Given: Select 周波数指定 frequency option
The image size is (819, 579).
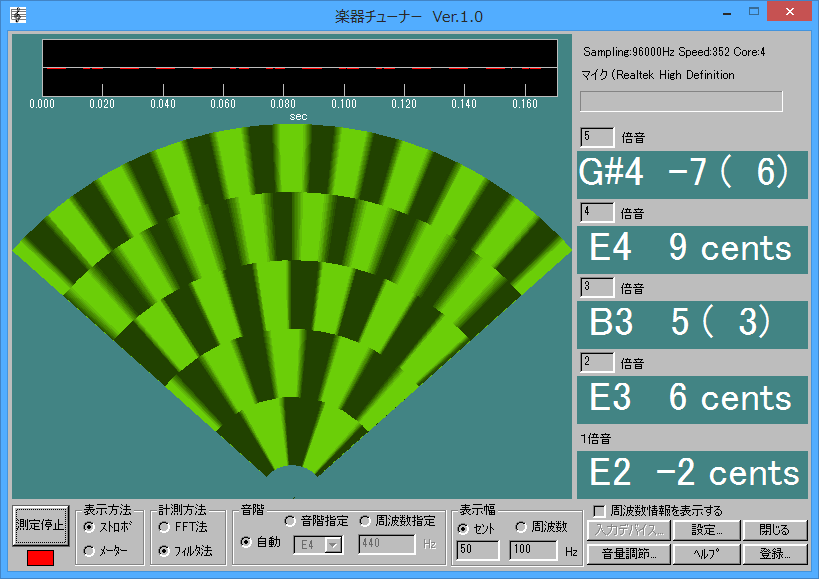Looking at the screenshot, I should 364,521.
